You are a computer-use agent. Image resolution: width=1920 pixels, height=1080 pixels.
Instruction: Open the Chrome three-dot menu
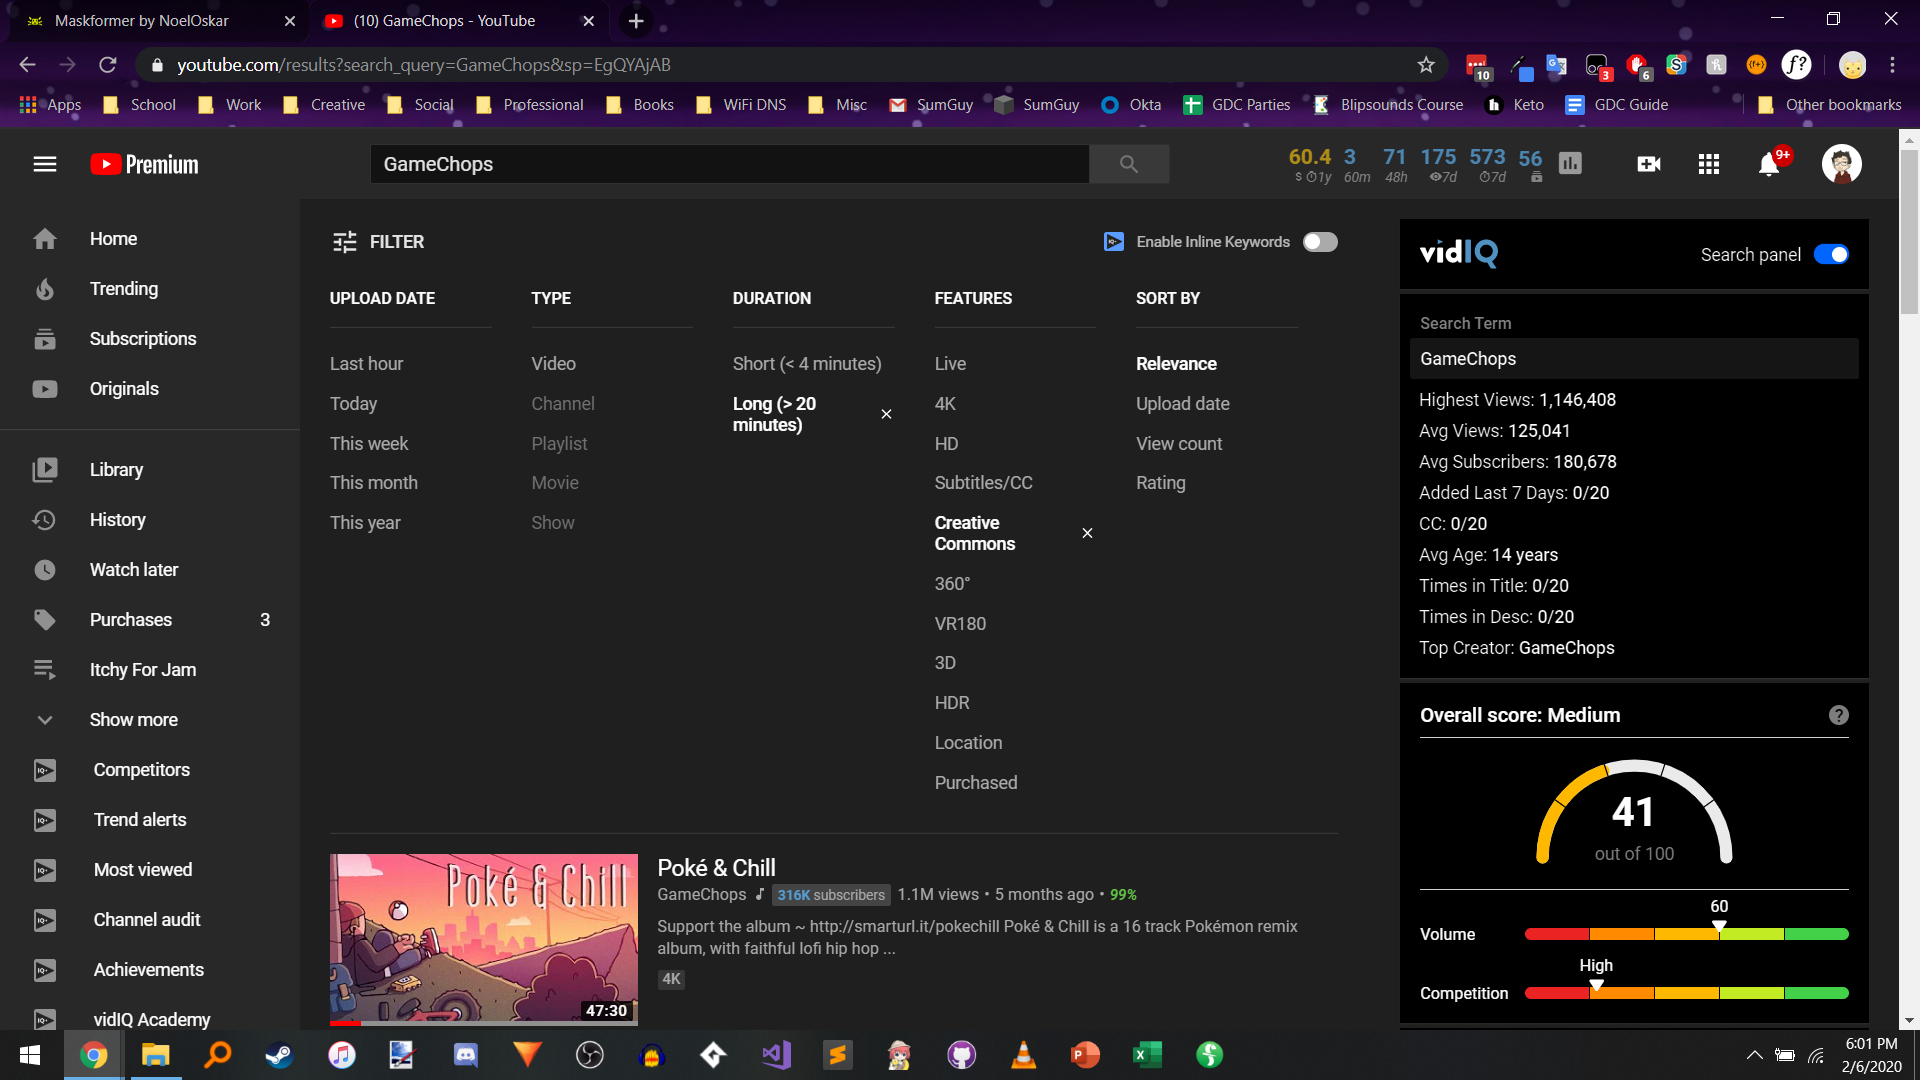coord(1892,65)
